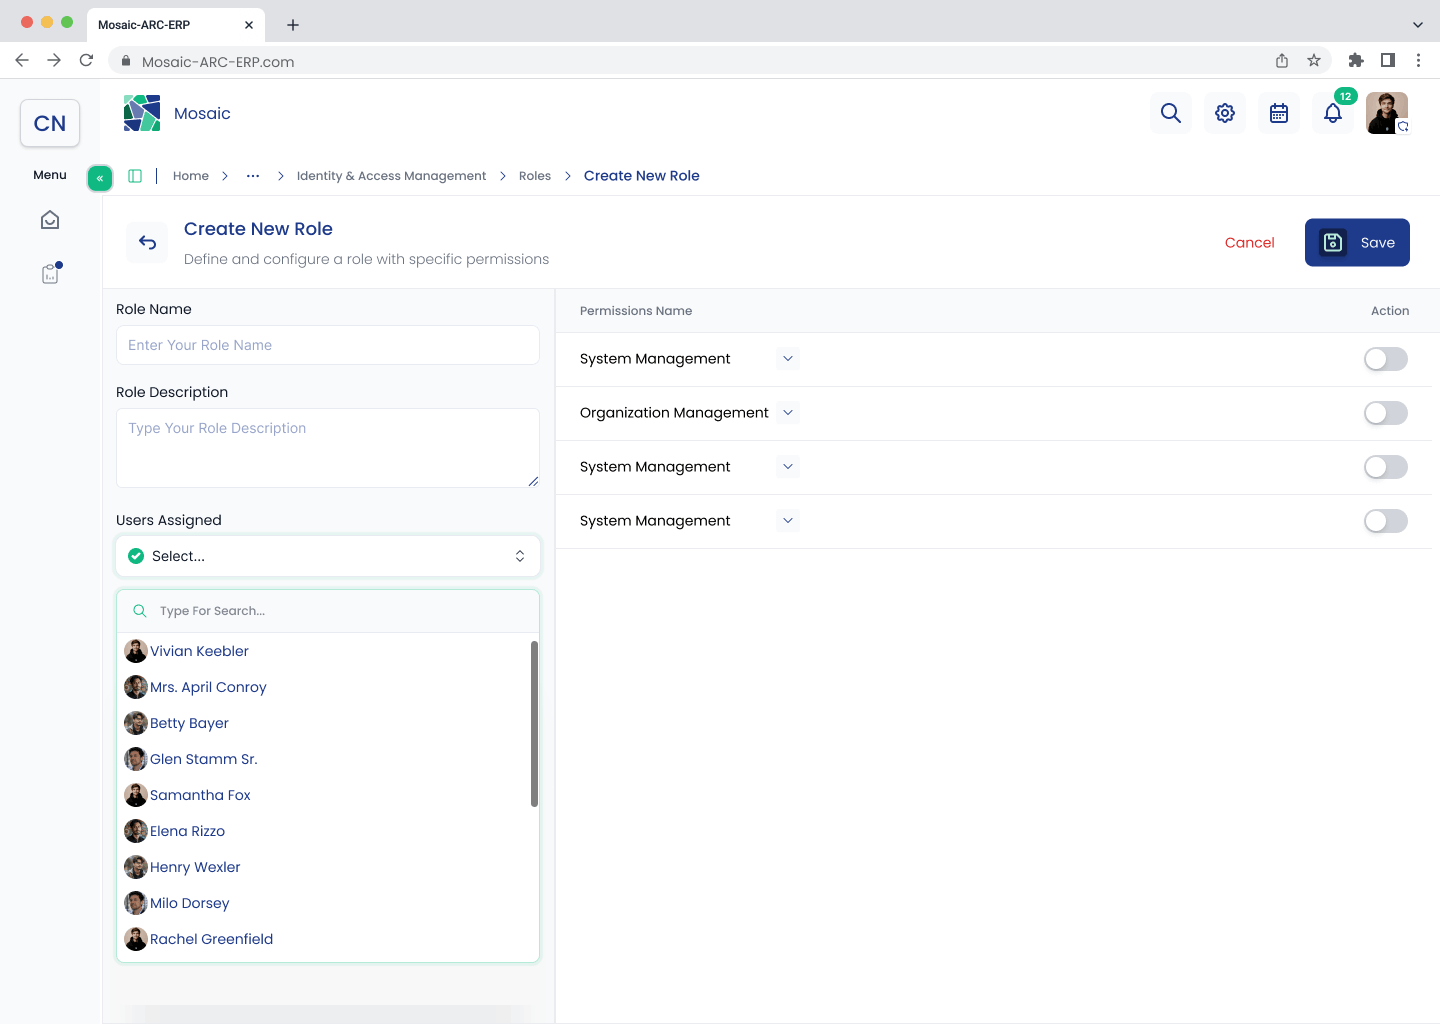Enable the first System Management toggle
Screen dimensions: 1440x1024
coord(1386,359)
